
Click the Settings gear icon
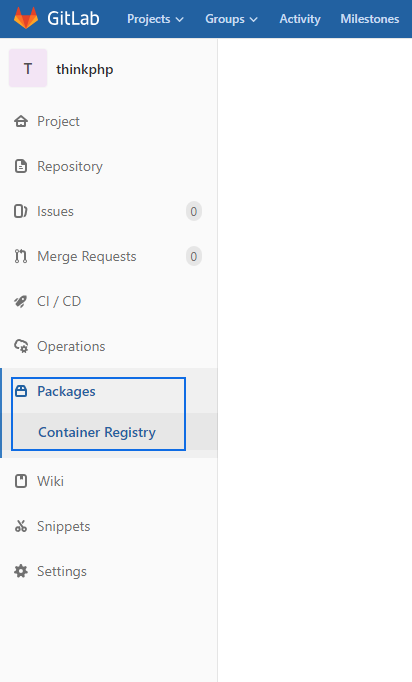[21, 571]
